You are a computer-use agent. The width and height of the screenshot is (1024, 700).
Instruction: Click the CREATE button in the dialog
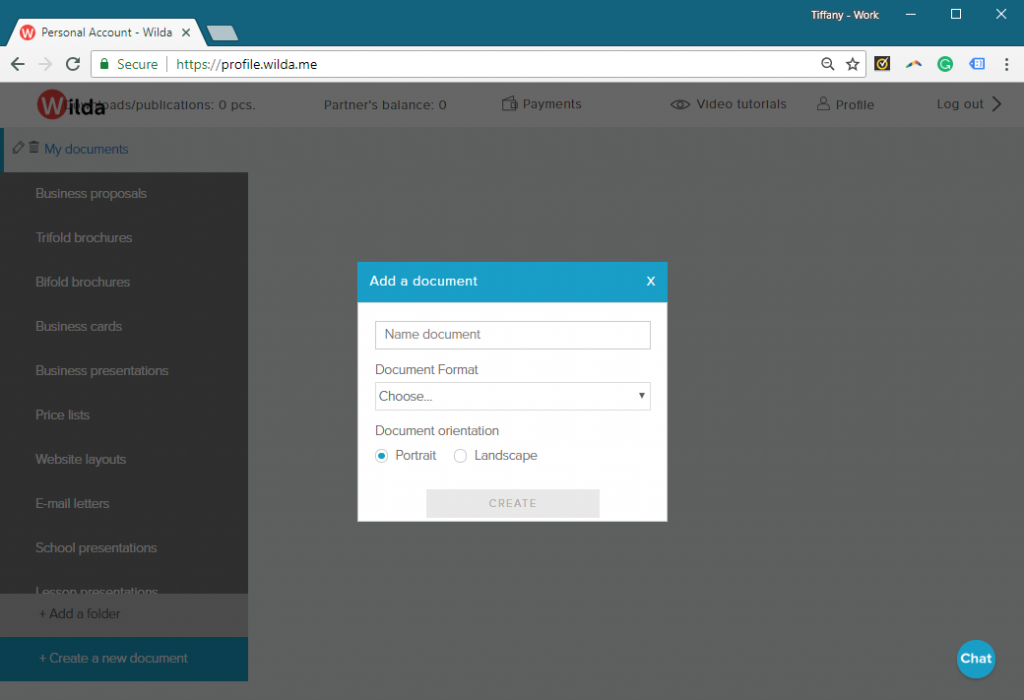[512, 503]
